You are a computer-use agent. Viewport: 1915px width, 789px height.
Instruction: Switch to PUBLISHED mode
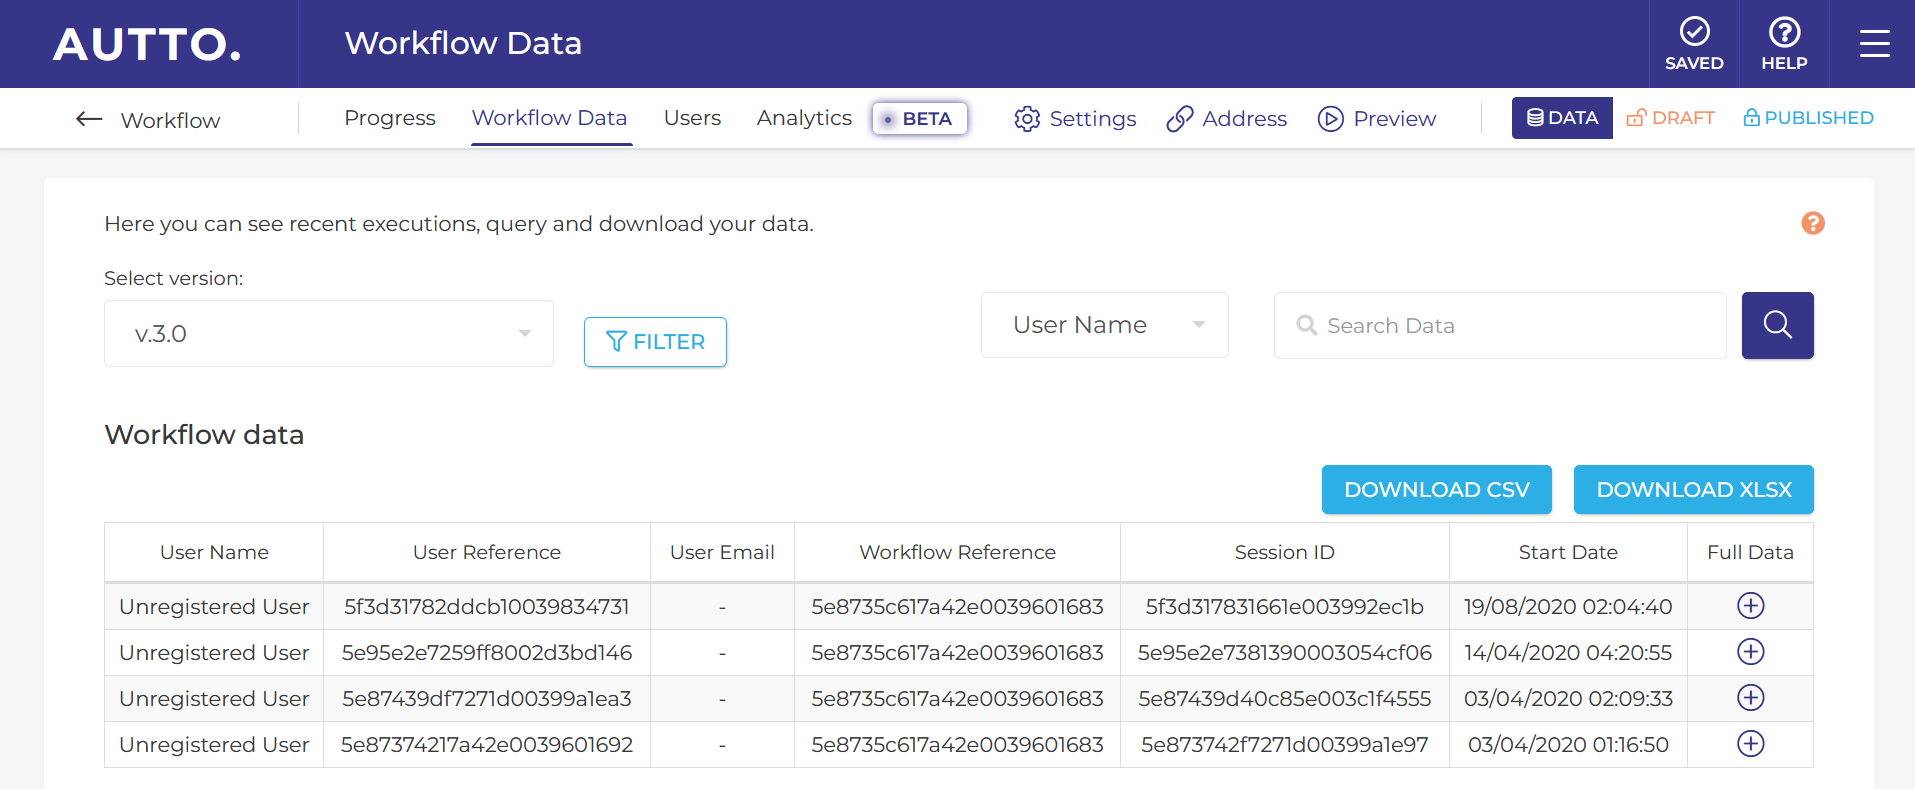(x=1808, y=118)
